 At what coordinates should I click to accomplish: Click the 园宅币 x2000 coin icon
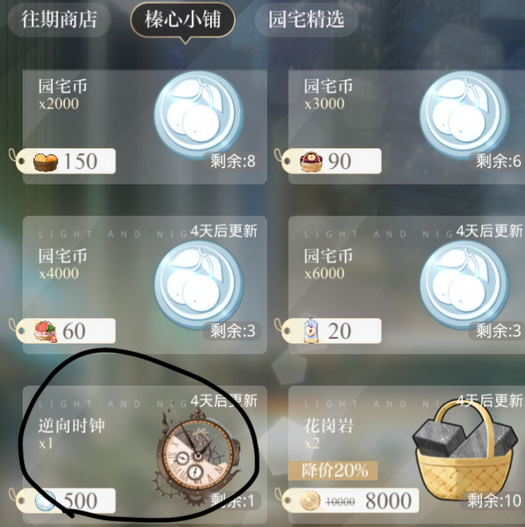pyautogui.click(x=199, y=115)
